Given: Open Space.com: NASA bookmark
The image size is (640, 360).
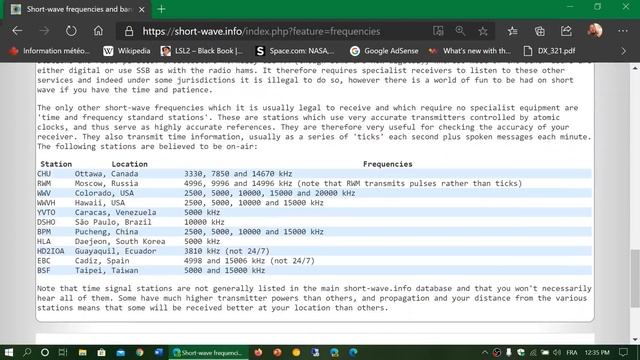Looking at the screenshot, I should [295, 51].
